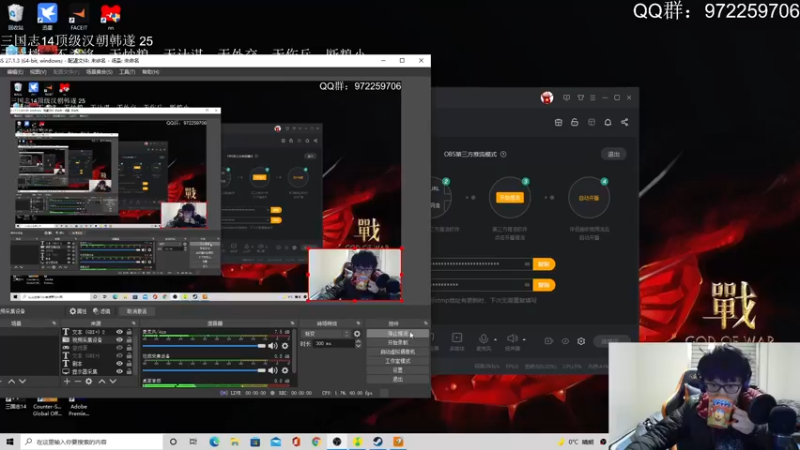
Task: Reveal the first hidden stream URL field
Action: click(527, 264)
